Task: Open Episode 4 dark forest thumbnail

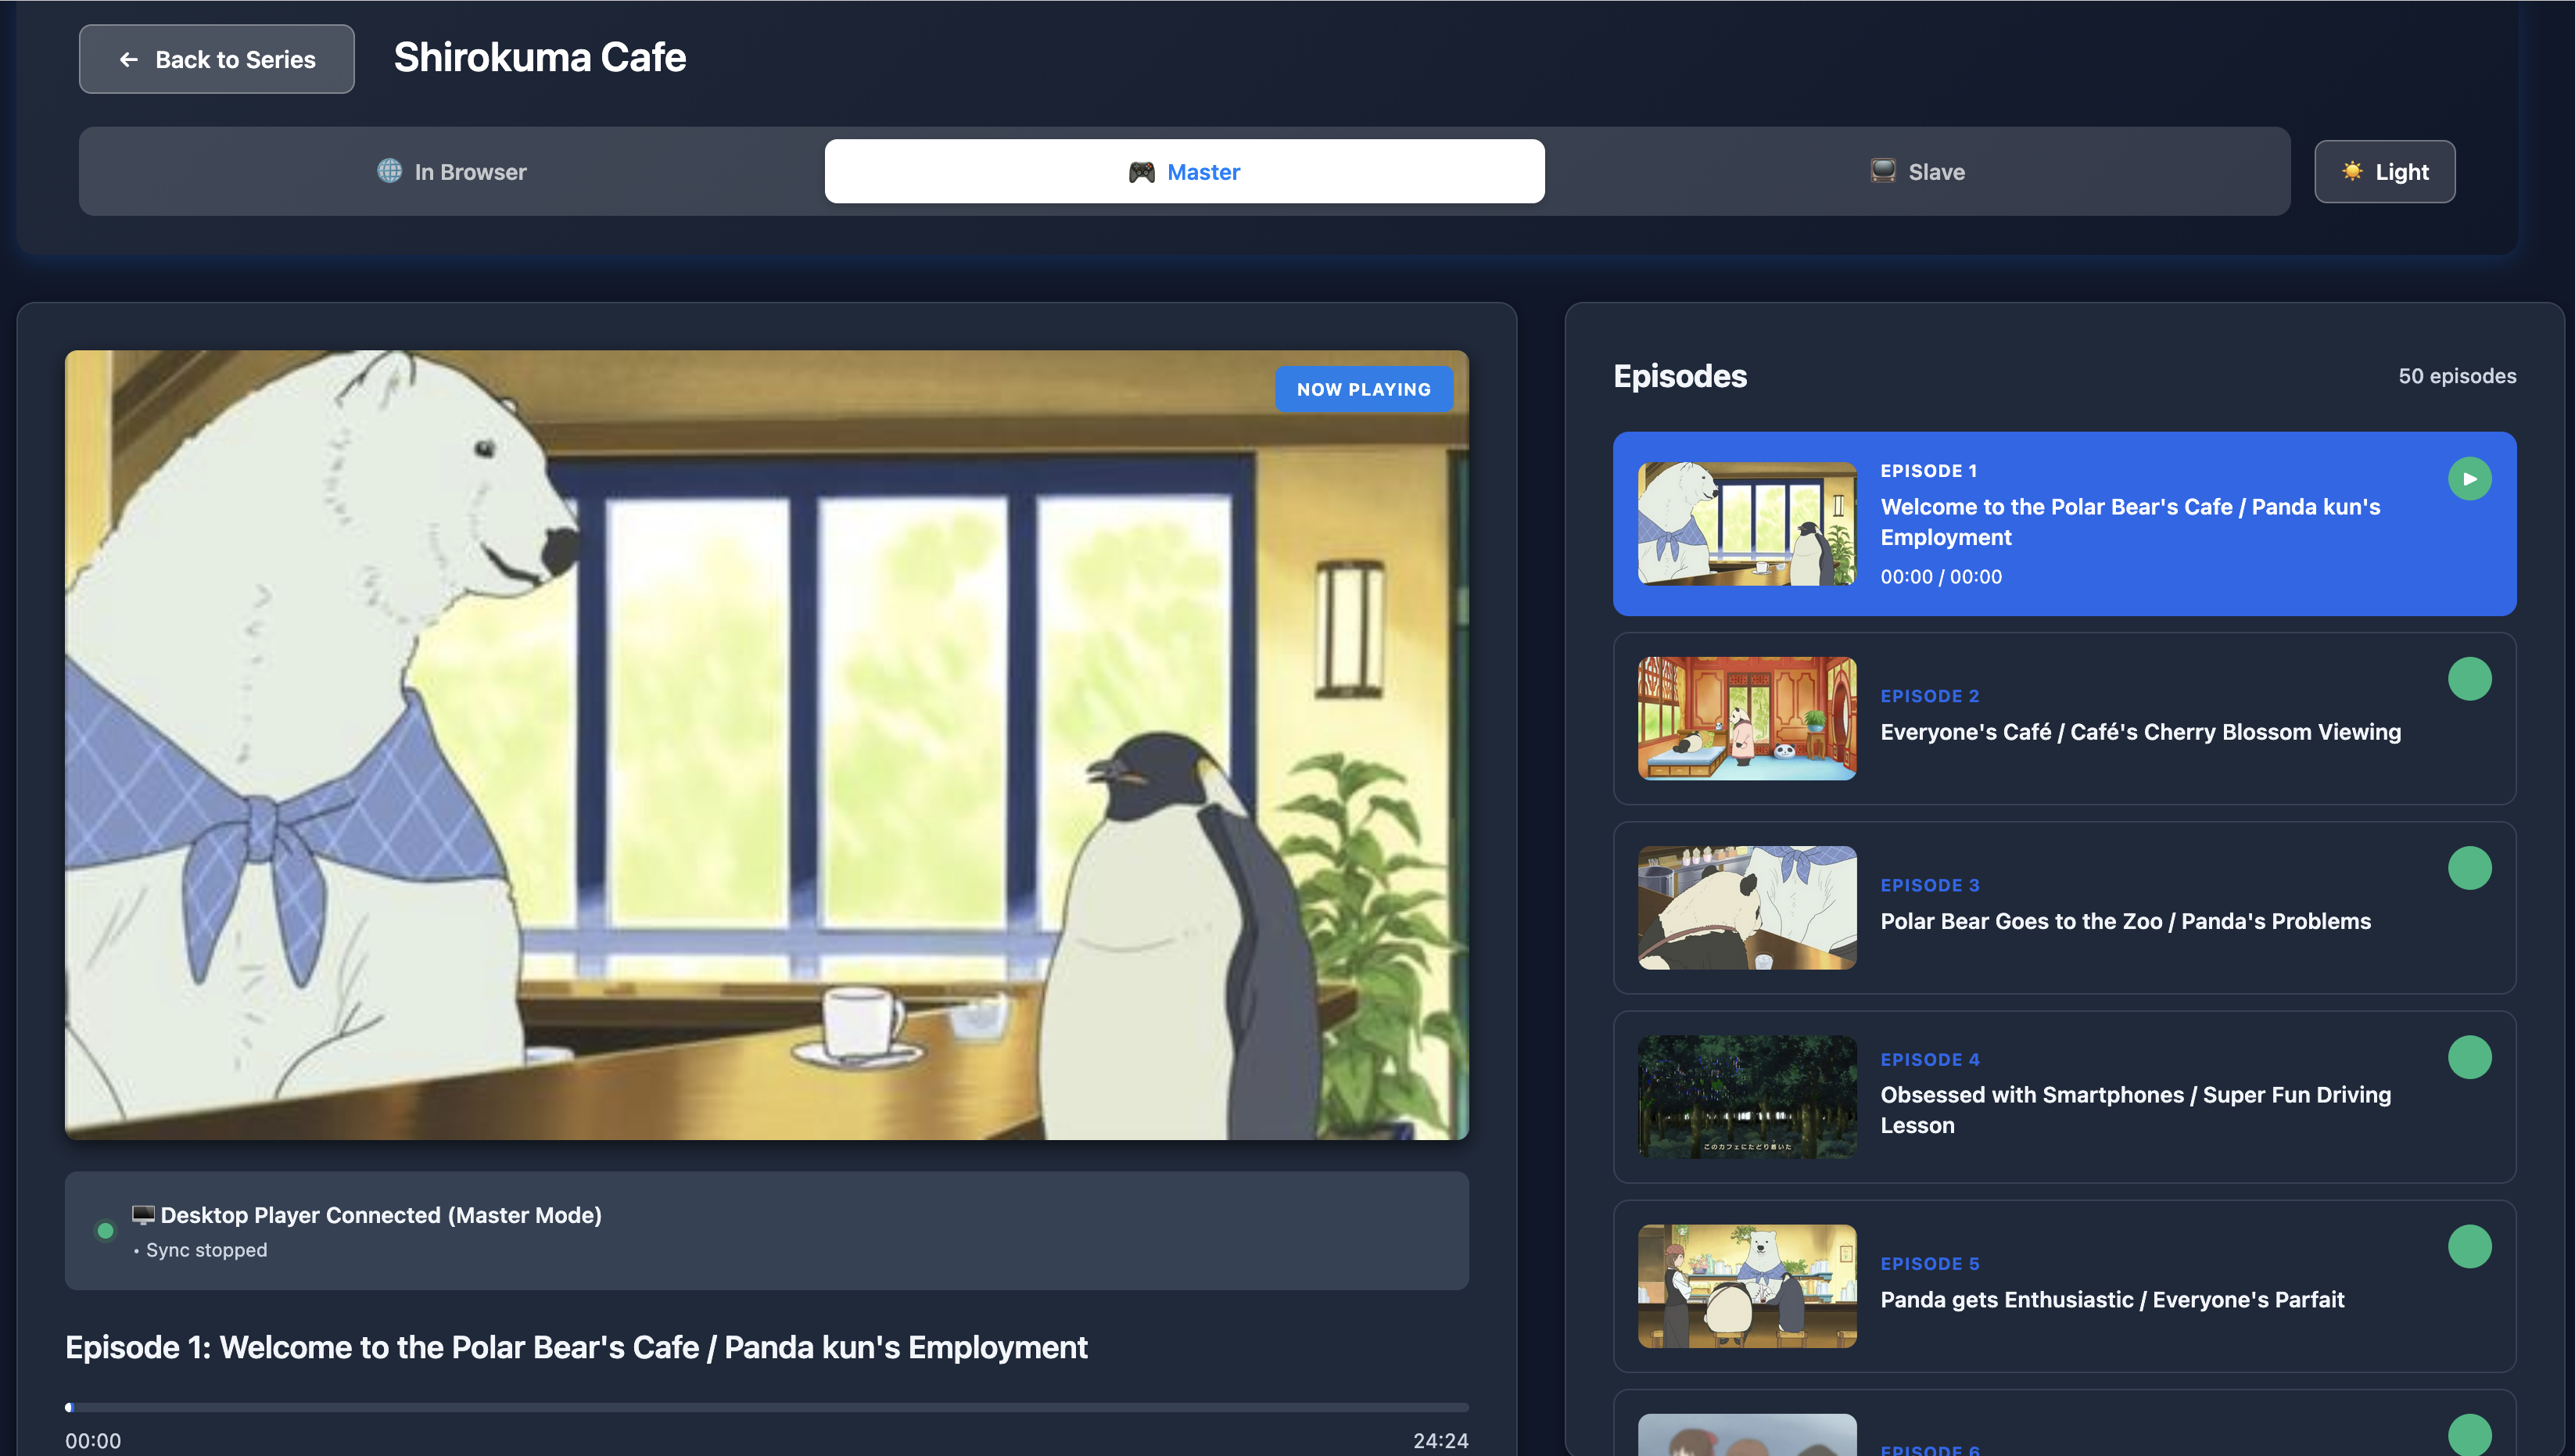Action: pyautogui.click(x=1747, y=1097)
